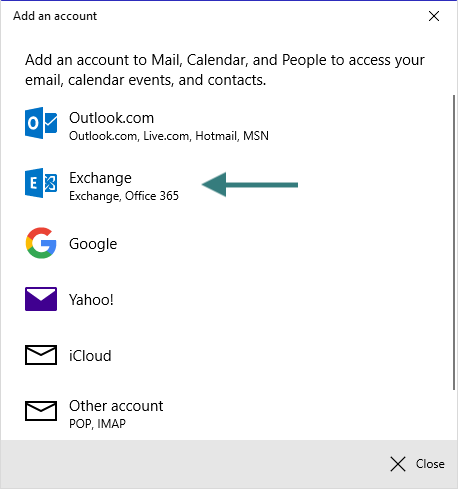Close the dialog using title bar X
The width and height of the screenshot is (458, 489).
pos(434,16)
